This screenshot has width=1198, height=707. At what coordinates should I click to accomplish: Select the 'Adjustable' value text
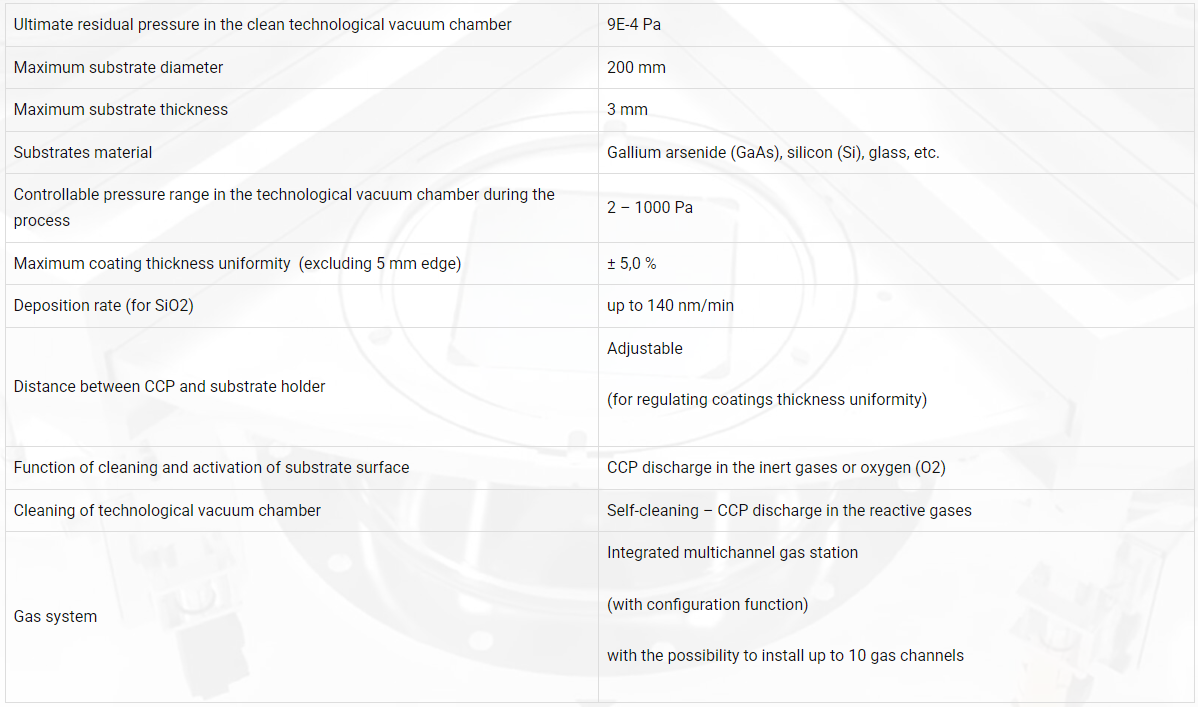[x=644, y=349]
